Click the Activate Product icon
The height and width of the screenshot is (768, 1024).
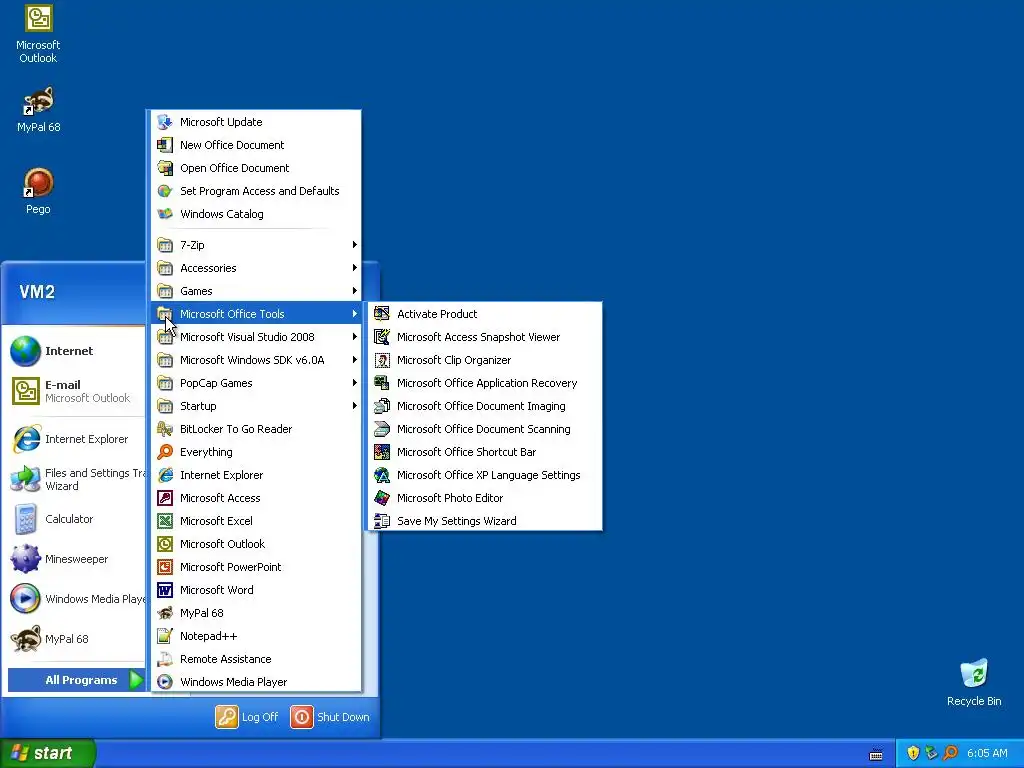[x=382, y=314]
